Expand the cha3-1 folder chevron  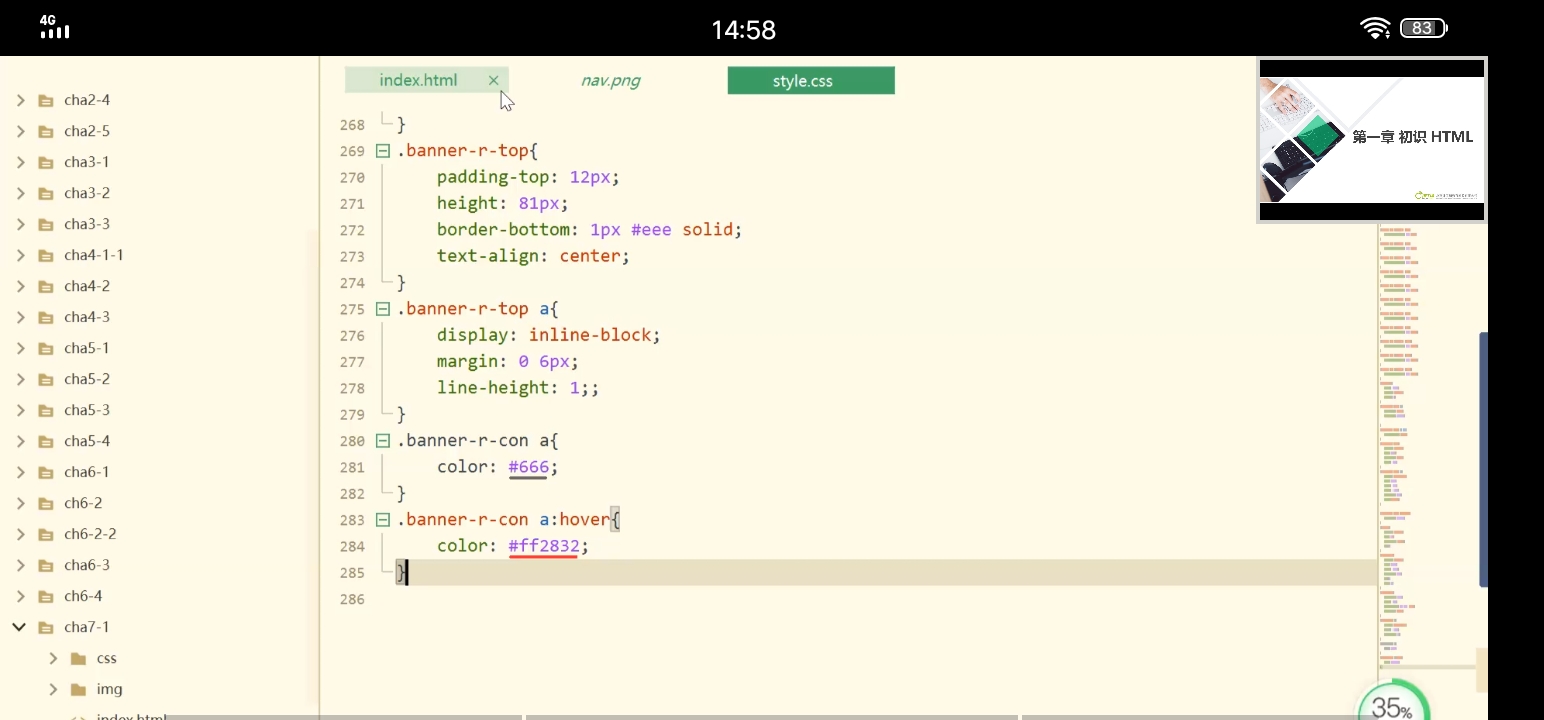[x=20, y=162]
